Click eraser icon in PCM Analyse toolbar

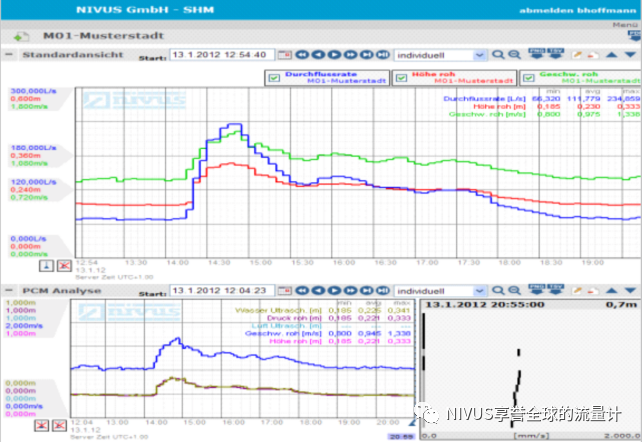[592, 291]
